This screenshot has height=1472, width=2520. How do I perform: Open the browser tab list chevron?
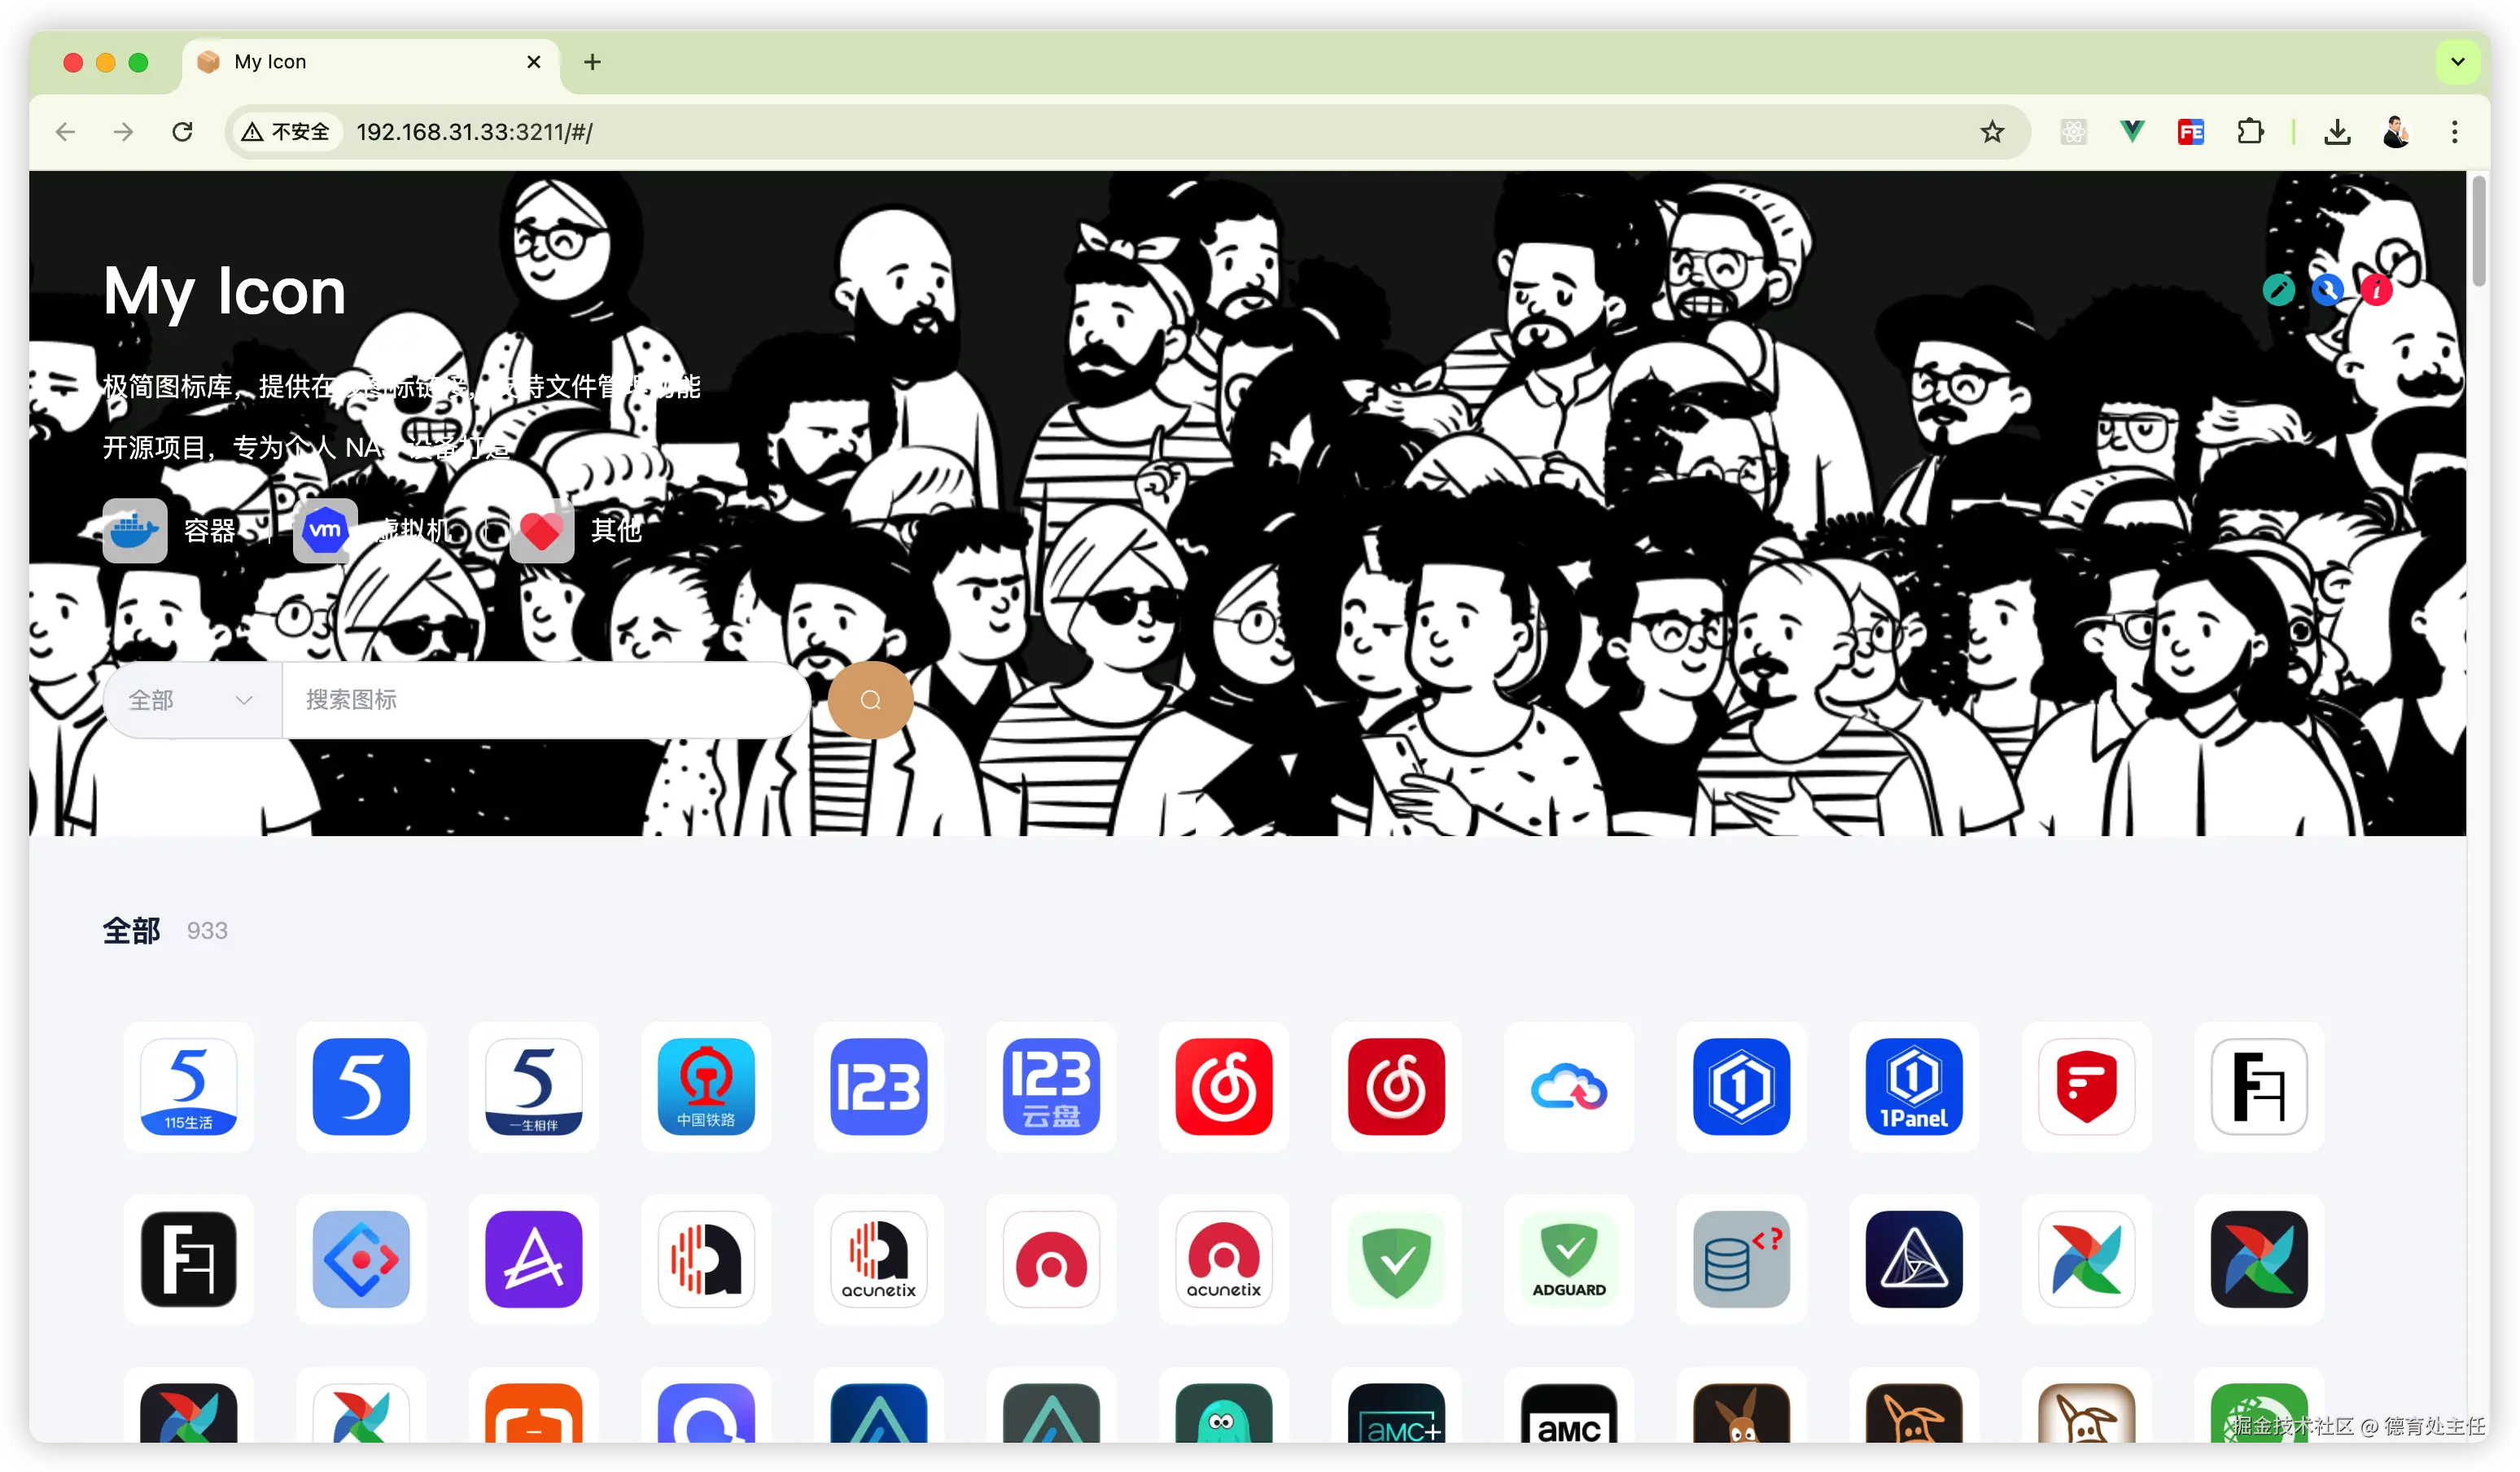[2456, 61]
